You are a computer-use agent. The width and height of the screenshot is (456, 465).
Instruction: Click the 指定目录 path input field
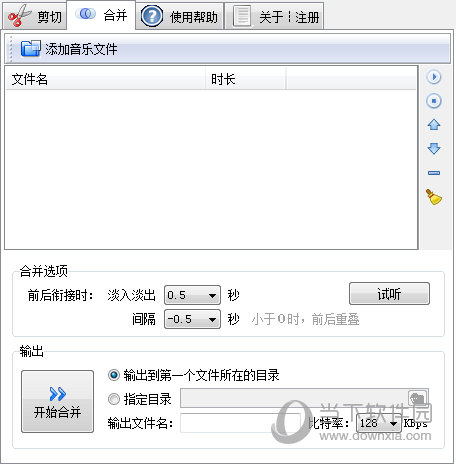point(293,398)
